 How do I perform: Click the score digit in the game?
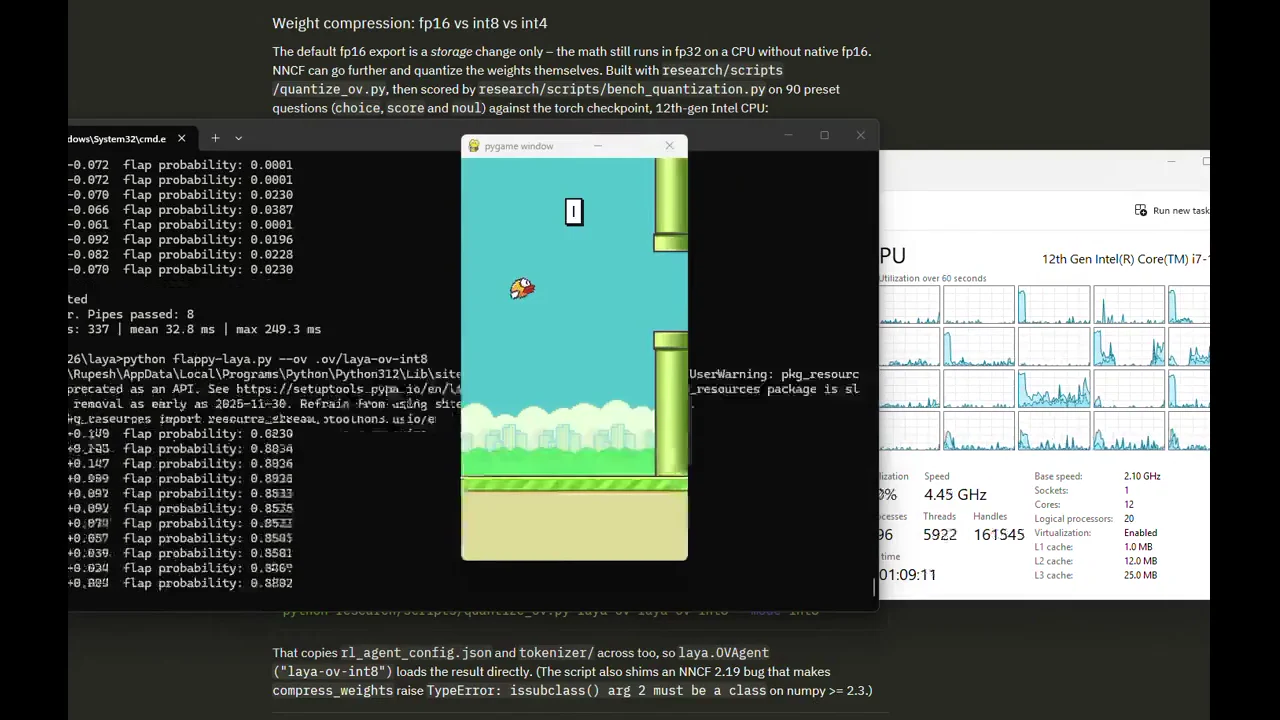click(574, 211)
